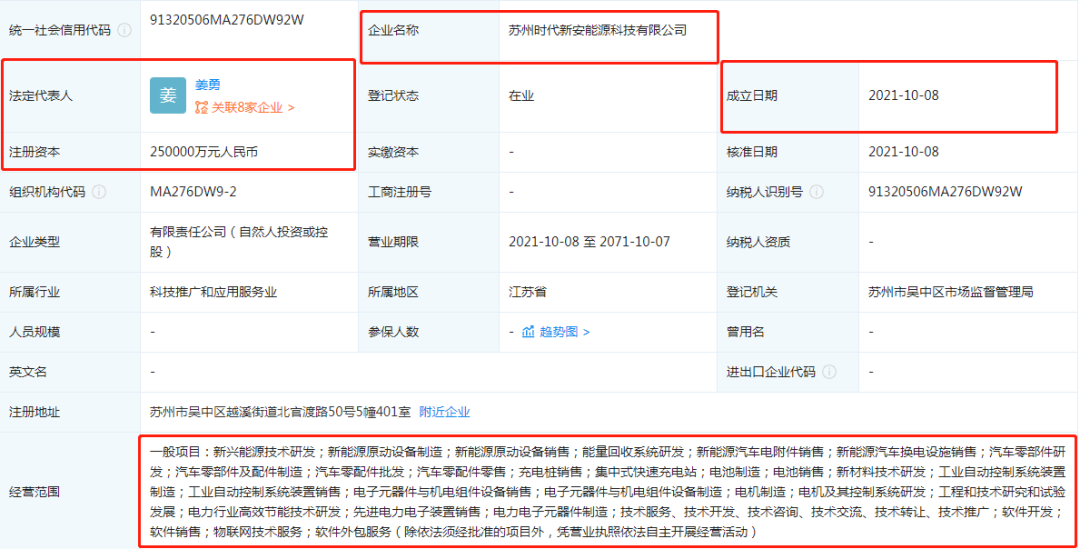This screenshot has height=549, width=1080.
Task: Click the 实缴资本 label
Action: click(x=393, y=152)
